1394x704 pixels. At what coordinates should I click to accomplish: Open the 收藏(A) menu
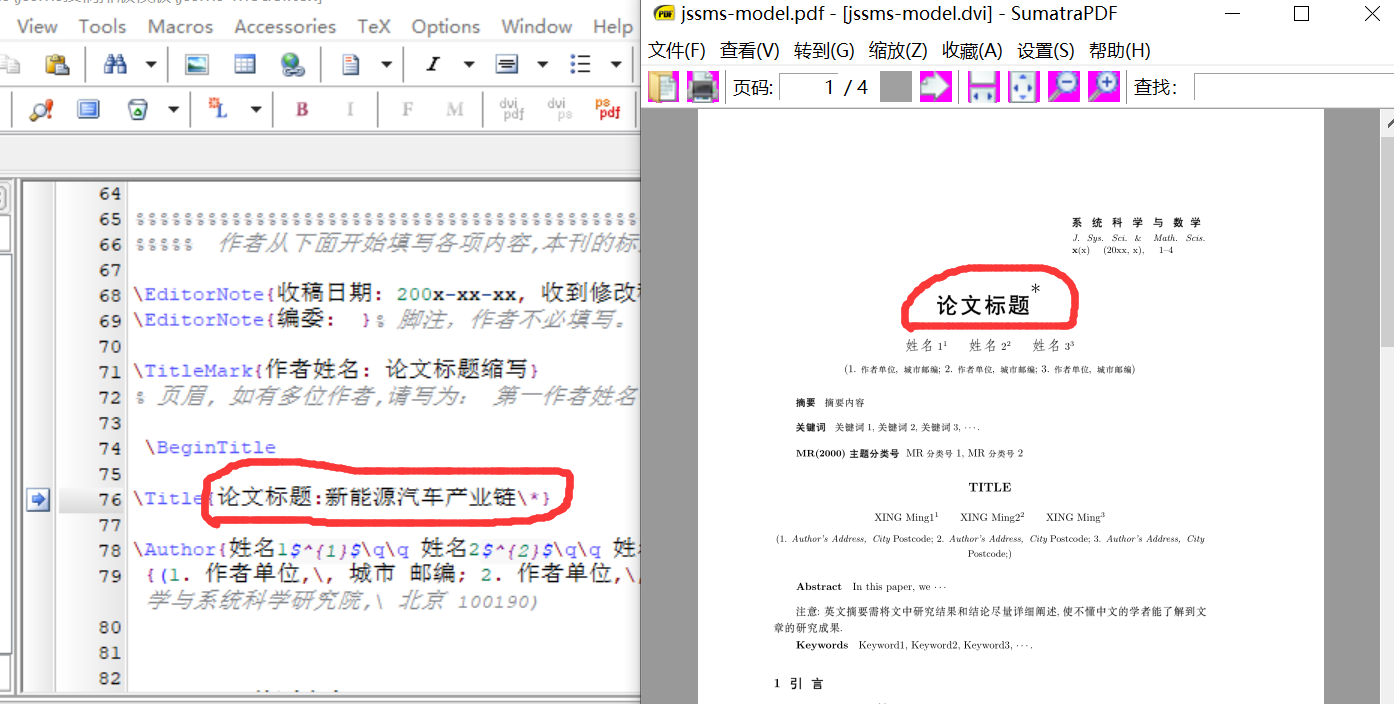tap(972, 50)
